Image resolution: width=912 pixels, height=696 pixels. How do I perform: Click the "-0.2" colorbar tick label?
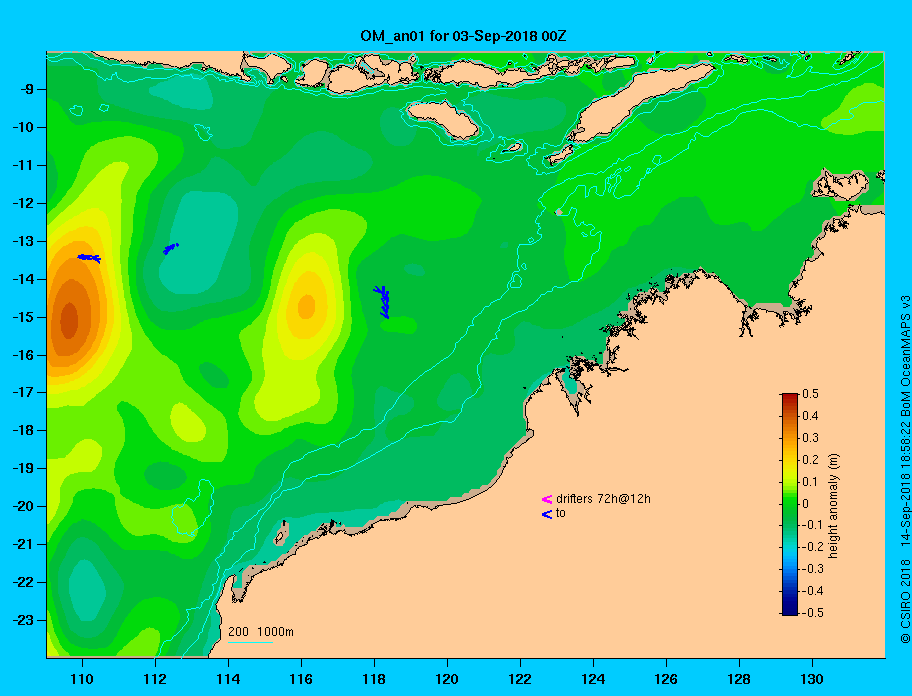812,547
